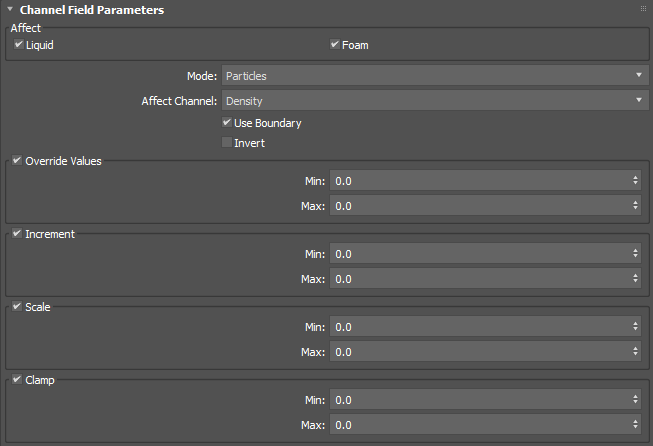Click the Override Values Max spinner arrows
The width and height of the screenshot is (653, 446).
click(x=636, y=206)
